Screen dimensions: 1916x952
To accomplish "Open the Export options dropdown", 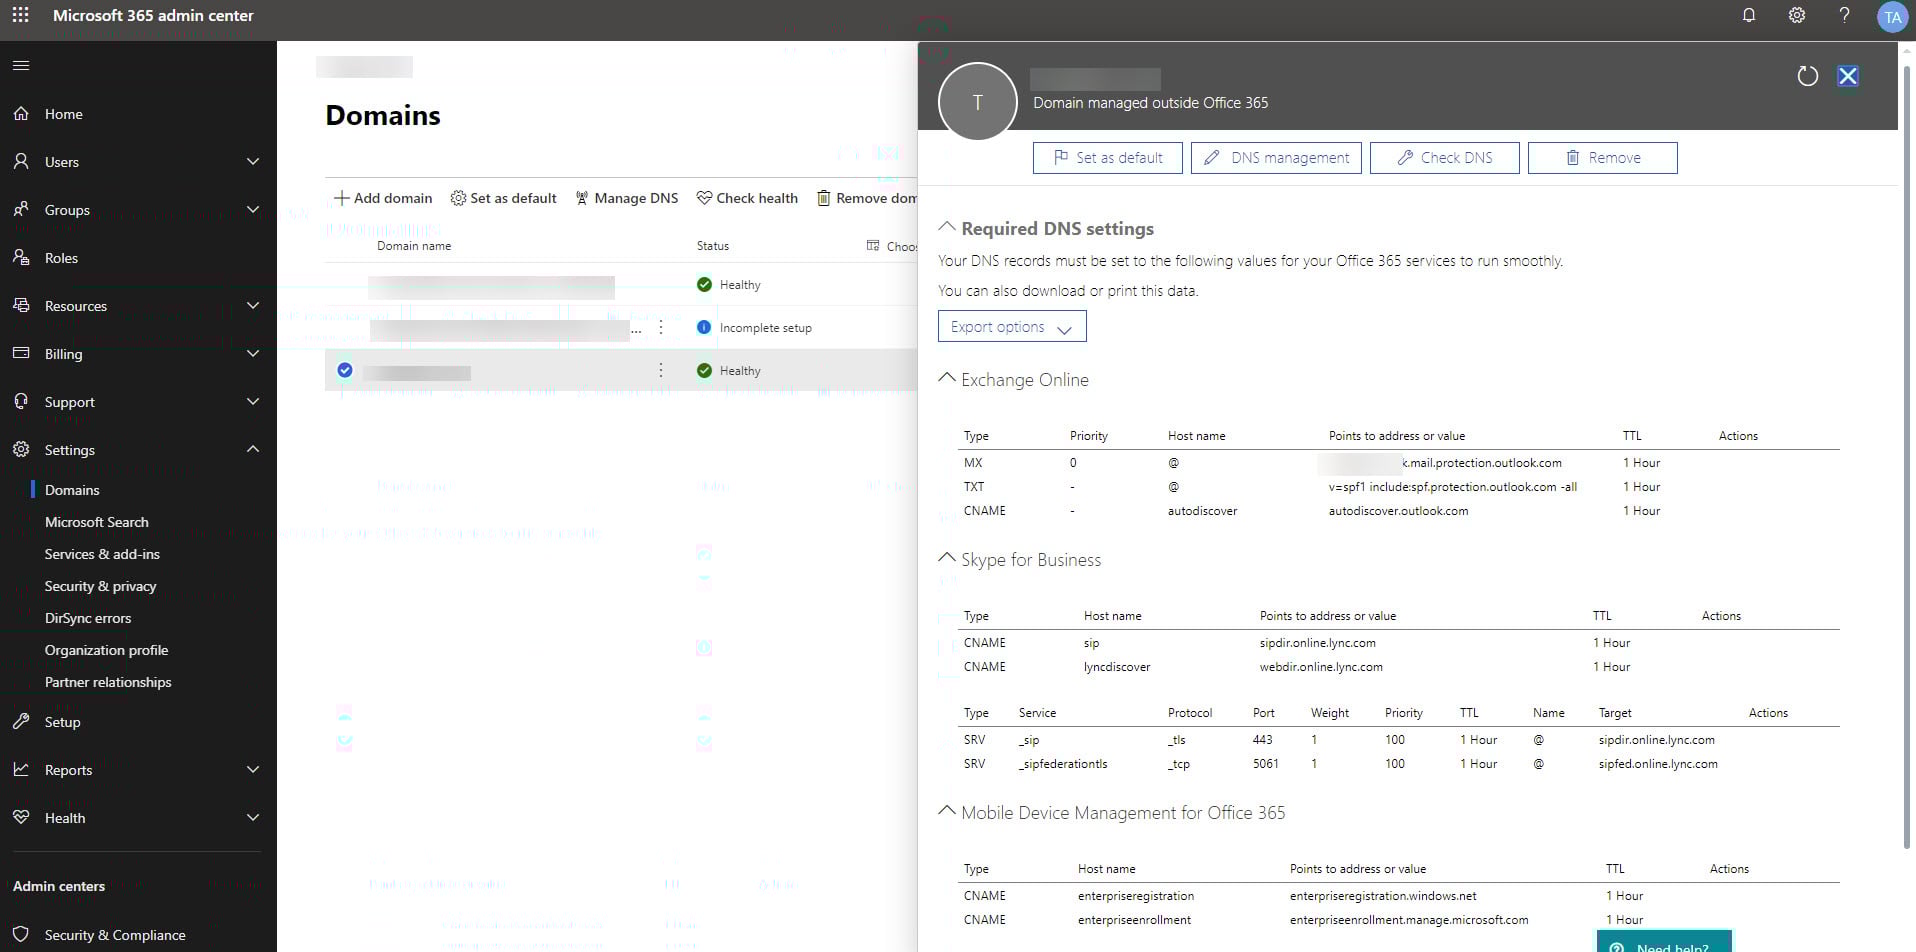I will click(x=1011, y=326).
